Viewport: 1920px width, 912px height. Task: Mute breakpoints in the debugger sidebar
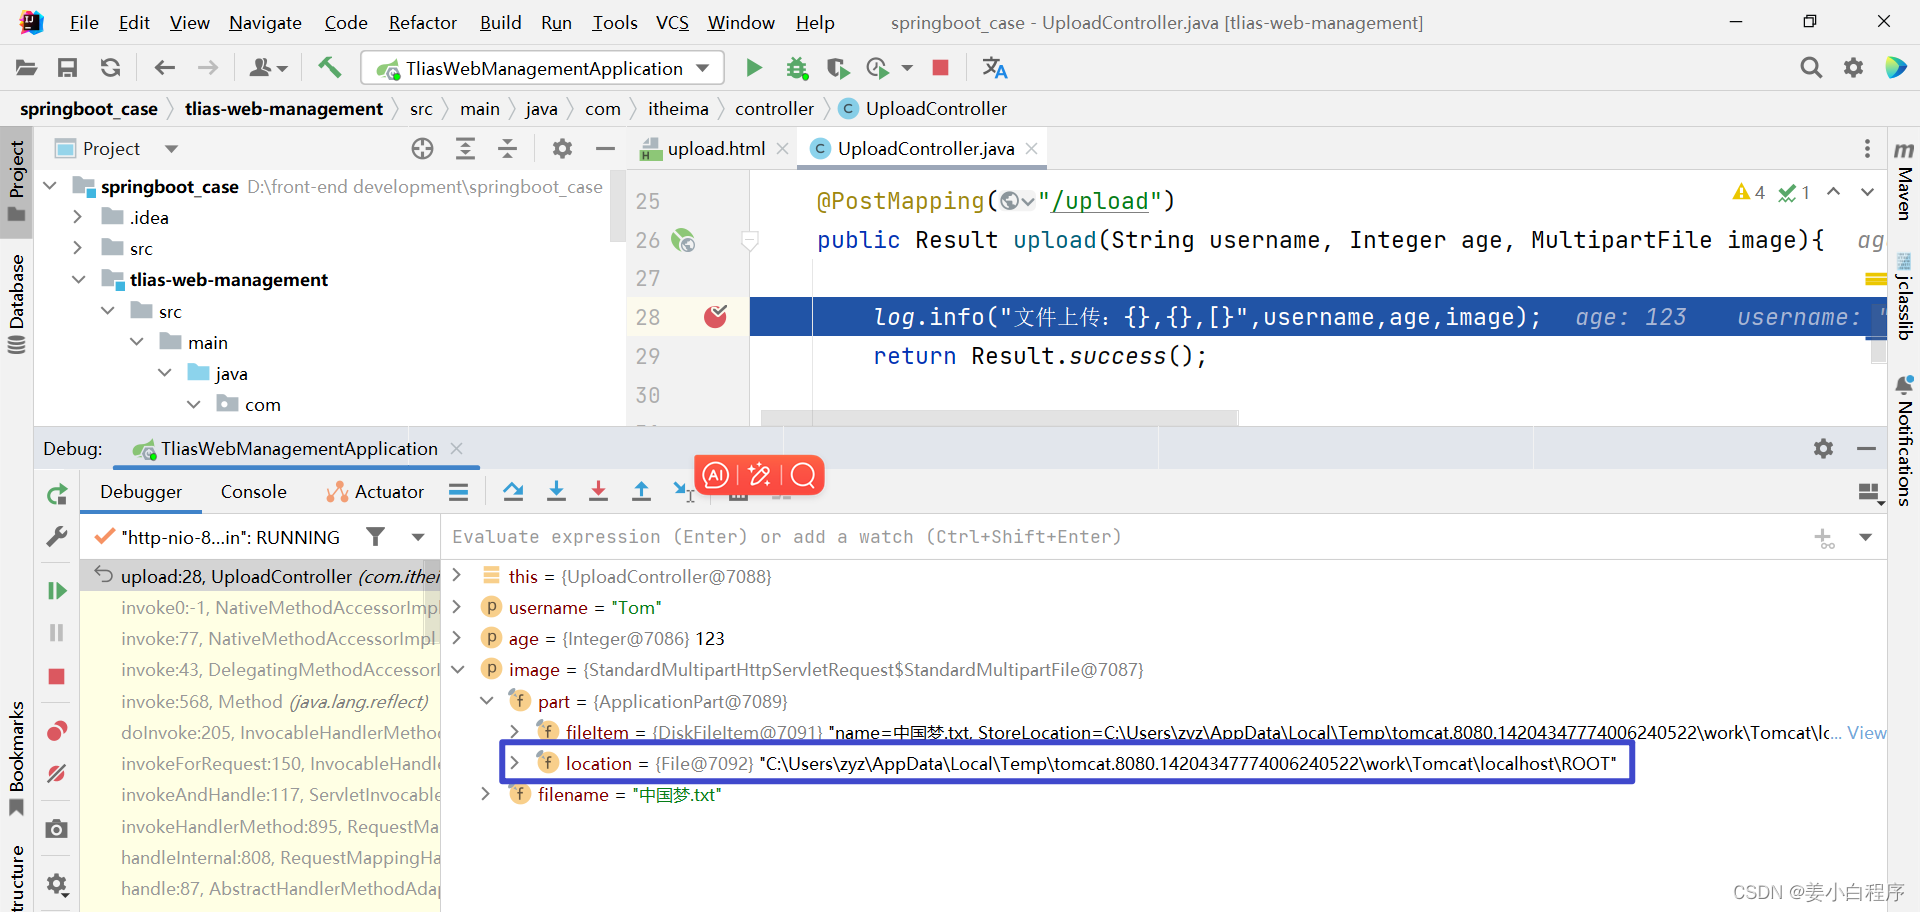(x=57, y=773)
